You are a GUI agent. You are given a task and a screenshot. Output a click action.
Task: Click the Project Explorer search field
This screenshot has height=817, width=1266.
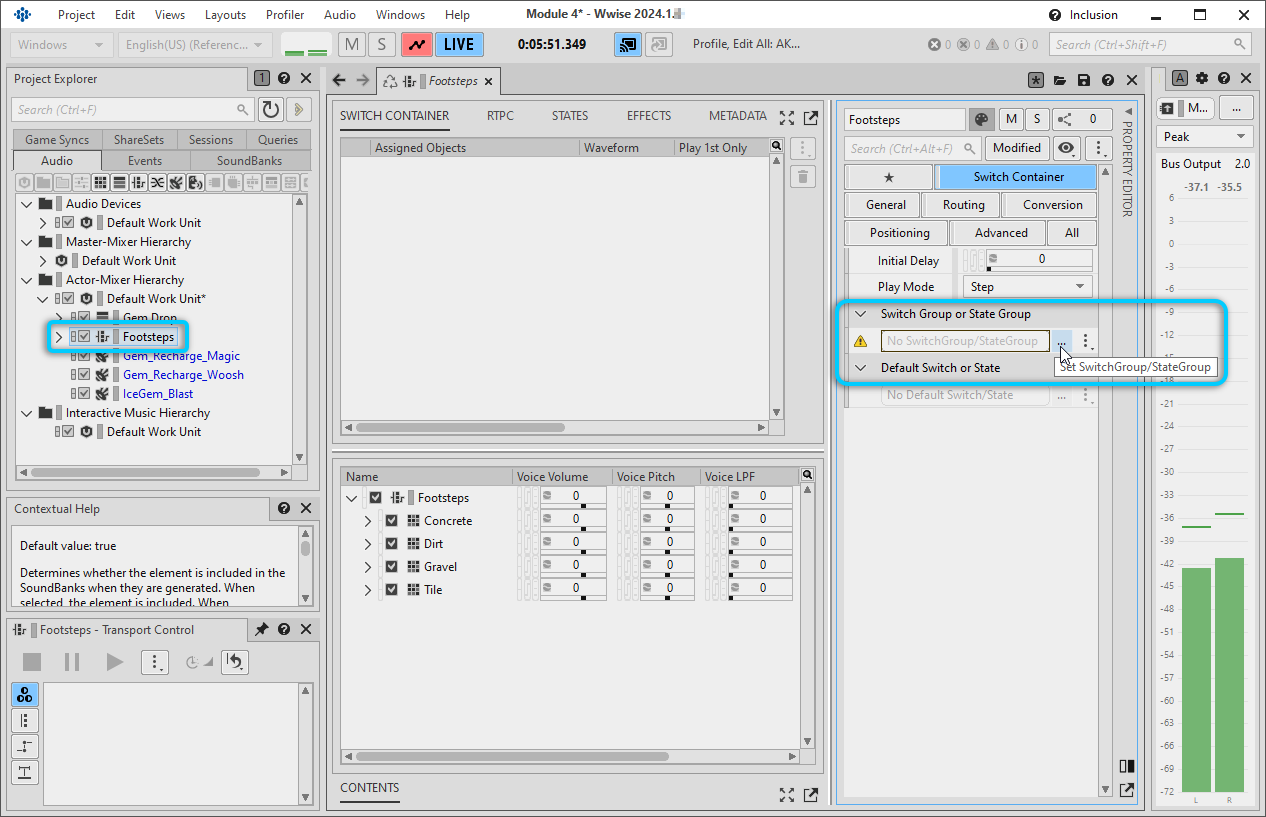point(133,110)
